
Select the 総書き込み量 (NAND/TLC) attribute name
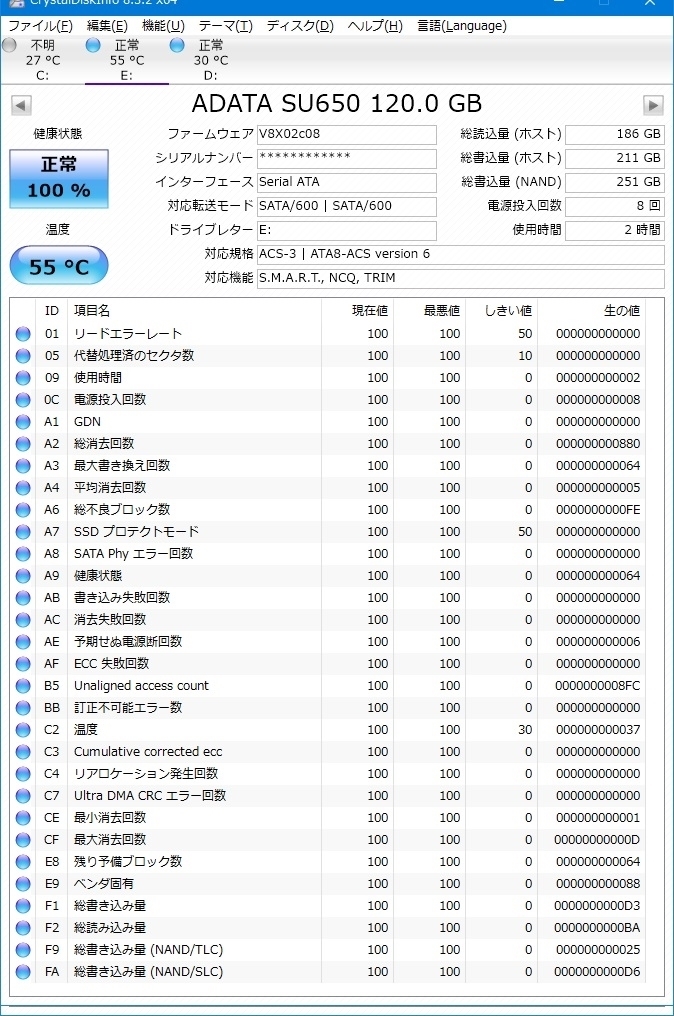click(148, 950)
